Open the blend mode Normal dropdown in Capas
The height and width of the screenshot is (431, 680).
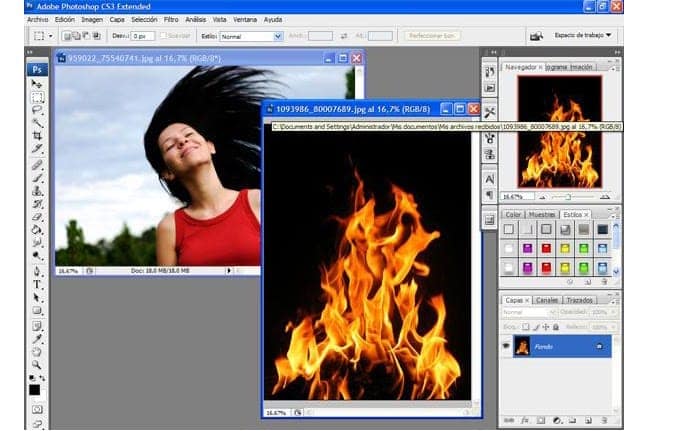click(x=526, y=312)
